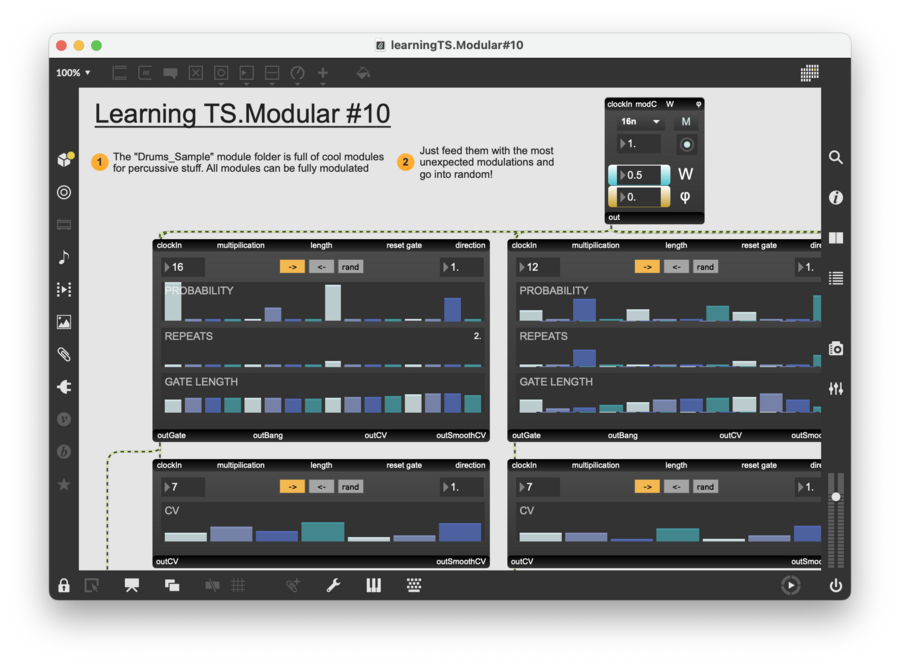
Task: Add a new object box from toolbar
Action: (x=119, y=73)
